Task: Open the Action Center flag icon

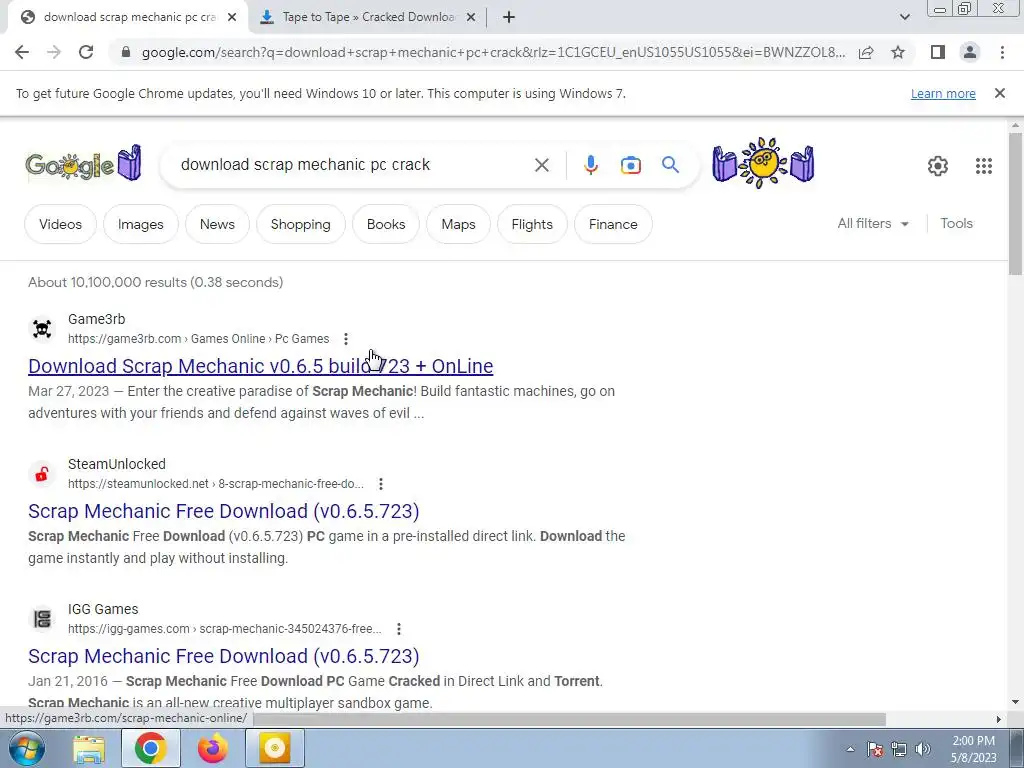Action: click(875, 750)
